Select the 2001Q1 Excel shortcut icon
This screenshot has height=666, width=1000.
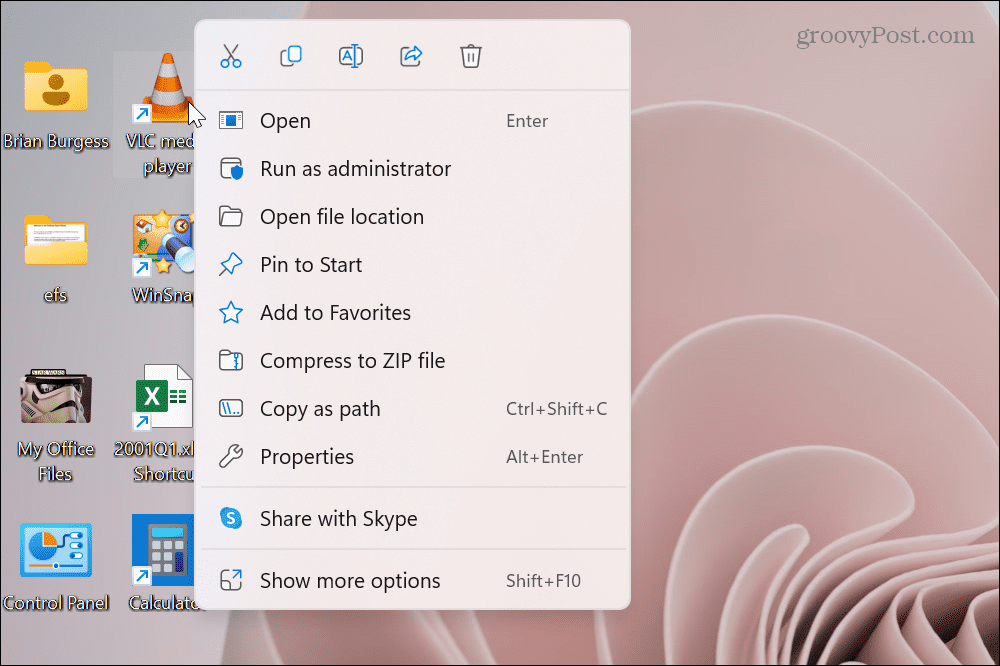[x=163, y=397]
